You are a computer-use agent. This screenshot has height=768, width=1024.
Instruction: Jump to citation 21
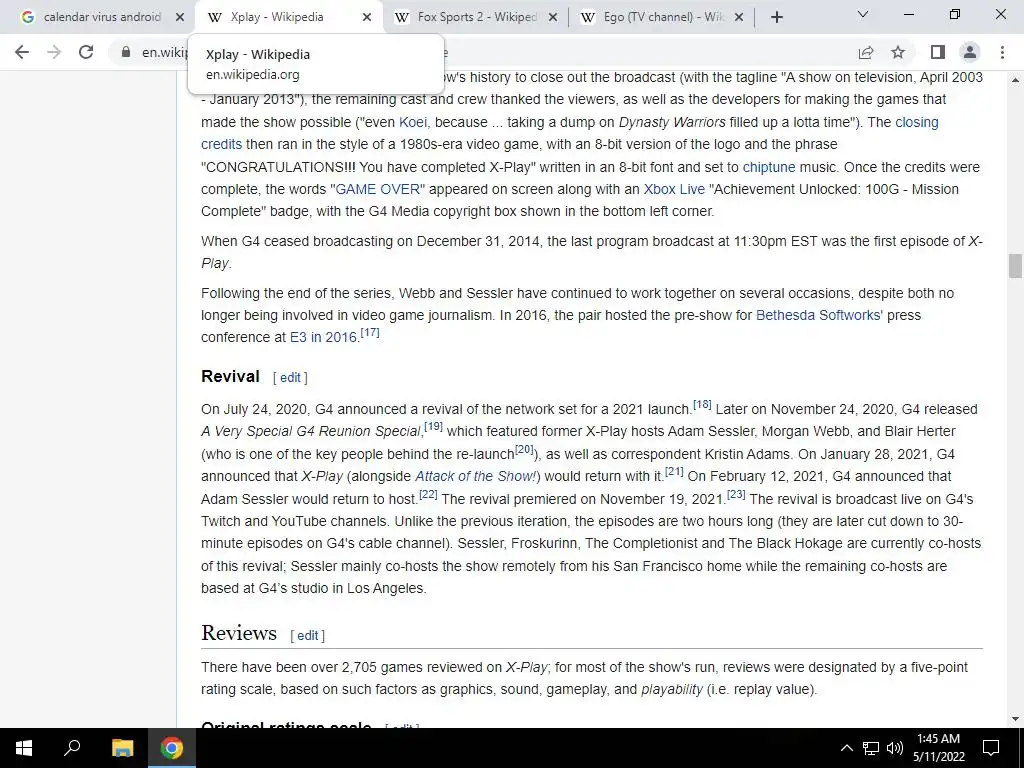click(x=674, y=472)
